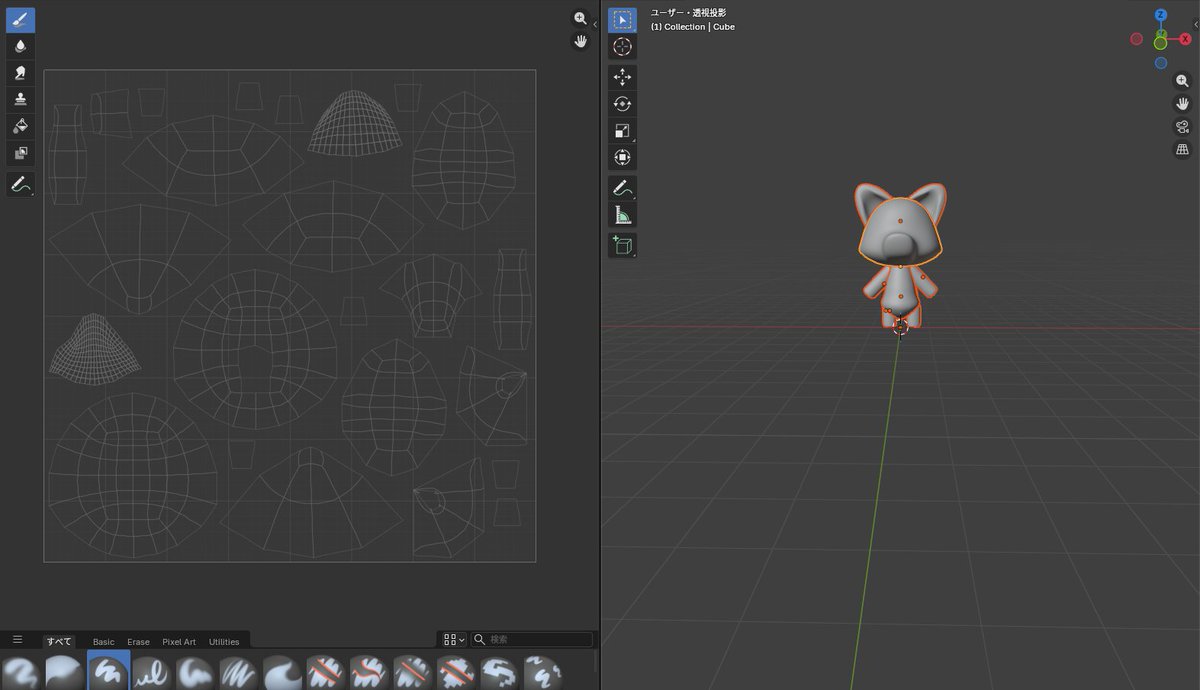Image resolution: width=1200 pixels, height=690 pixels.
Task: Select the Mask tool in image editor
Action: click(21, 153)
